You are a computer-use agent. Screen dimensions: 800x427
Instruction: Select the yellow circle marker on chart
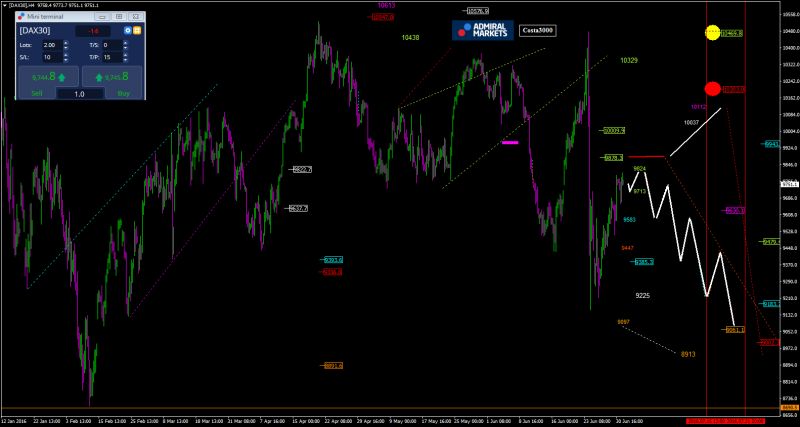coord(712,33)
